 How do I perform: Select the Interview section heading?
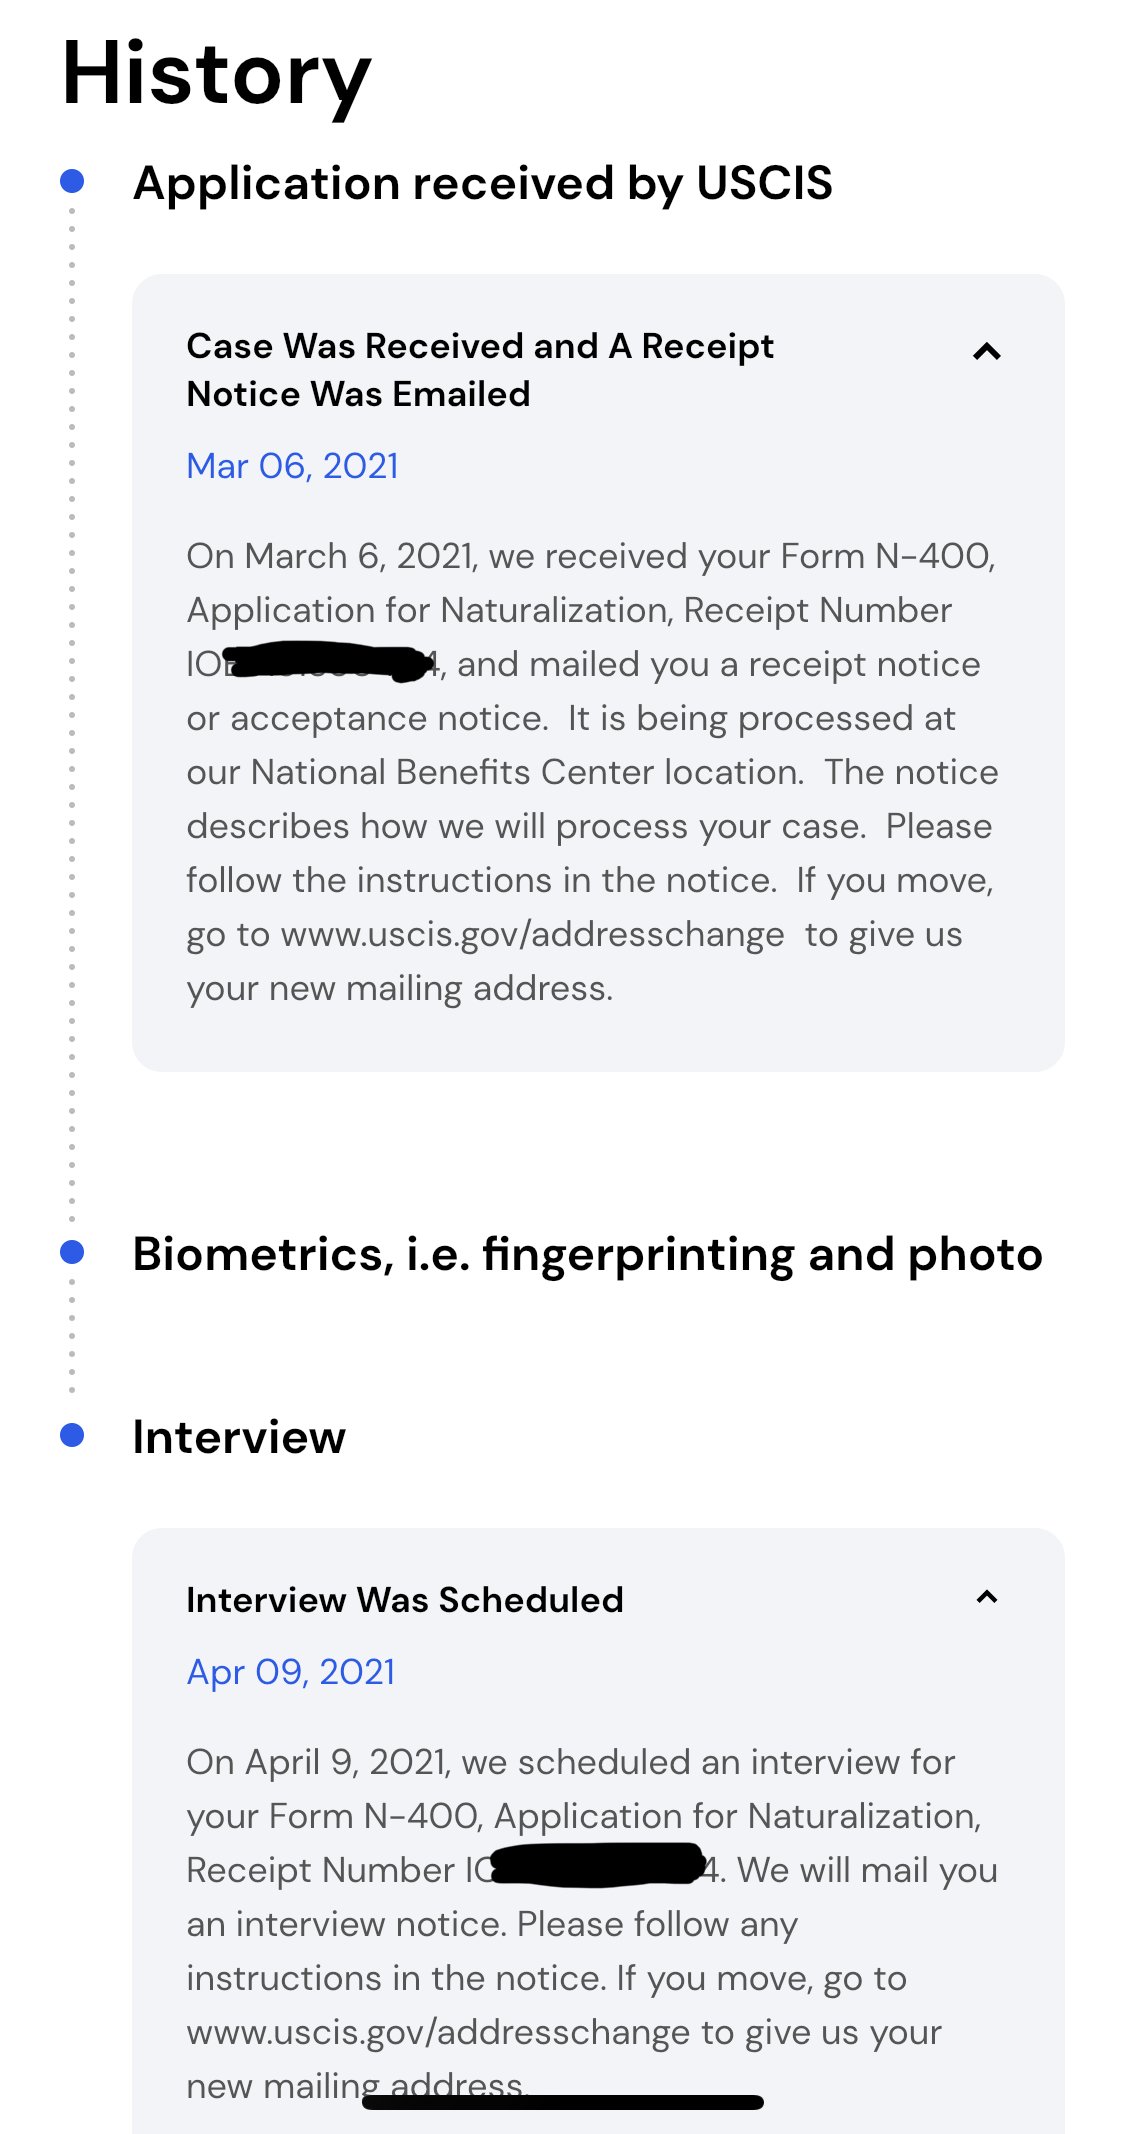[x=239, y=1437]
